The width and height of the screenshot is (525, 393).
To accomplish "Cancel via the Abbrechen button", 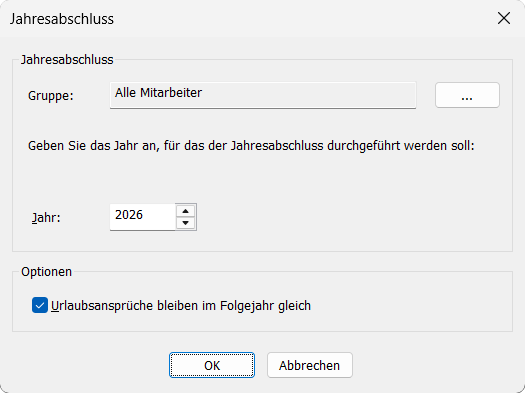I will pos(310,365).
